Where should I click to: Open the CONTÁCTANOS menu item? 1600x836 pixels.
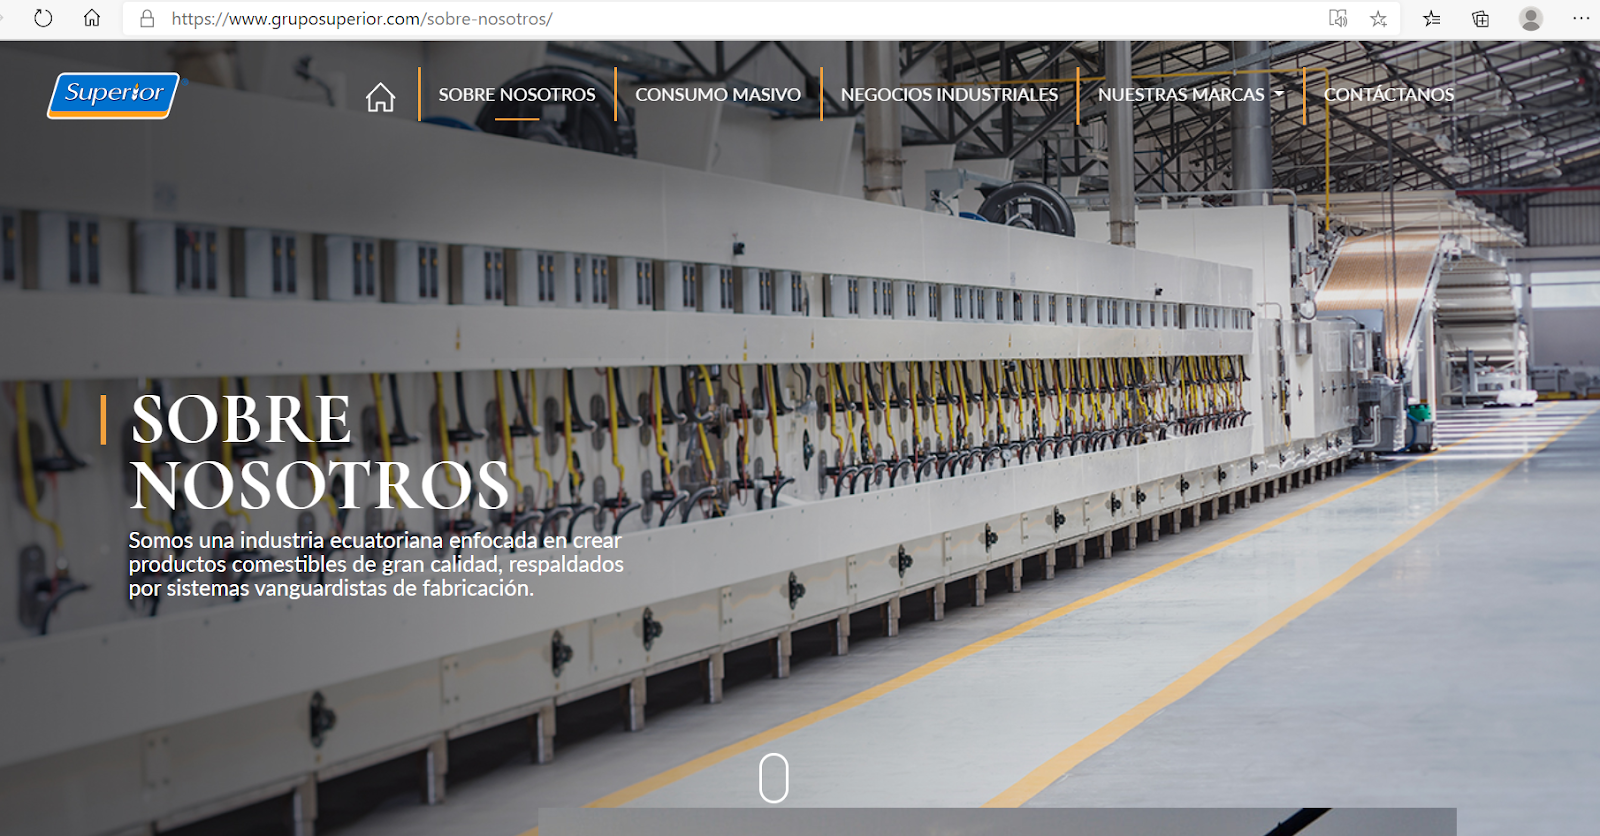(1389, 95)
